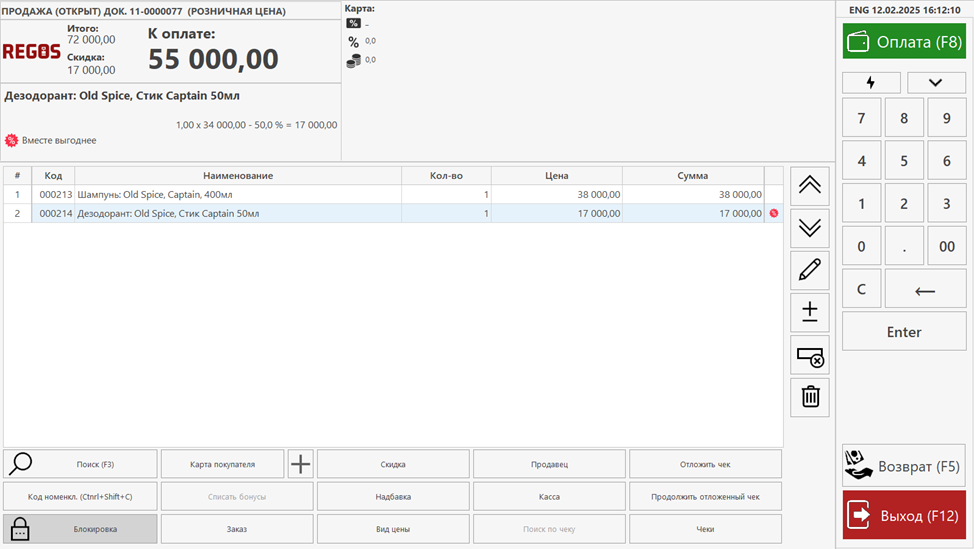This screenshot has width=974, height=549.
Task: Click the plus-minus quantity change icon
Action: (810, 313)
